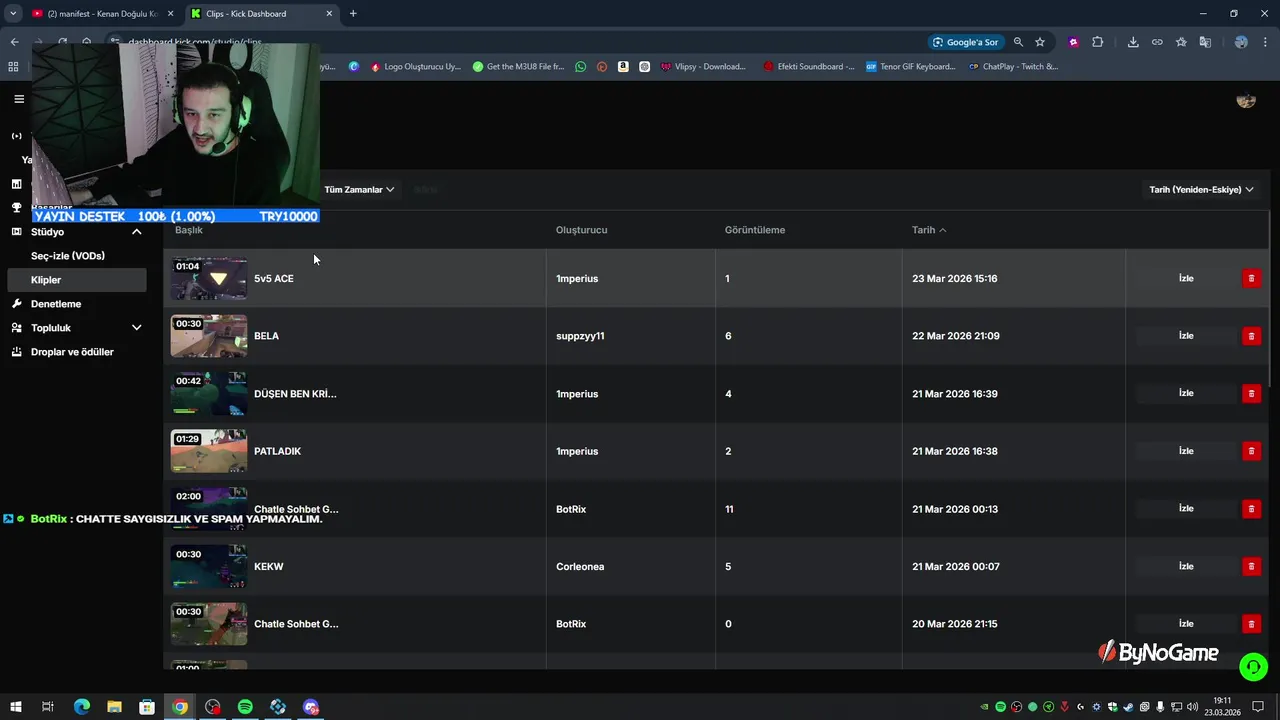Click İzle for the PATLADIK clip

[x=1186, y=451]
